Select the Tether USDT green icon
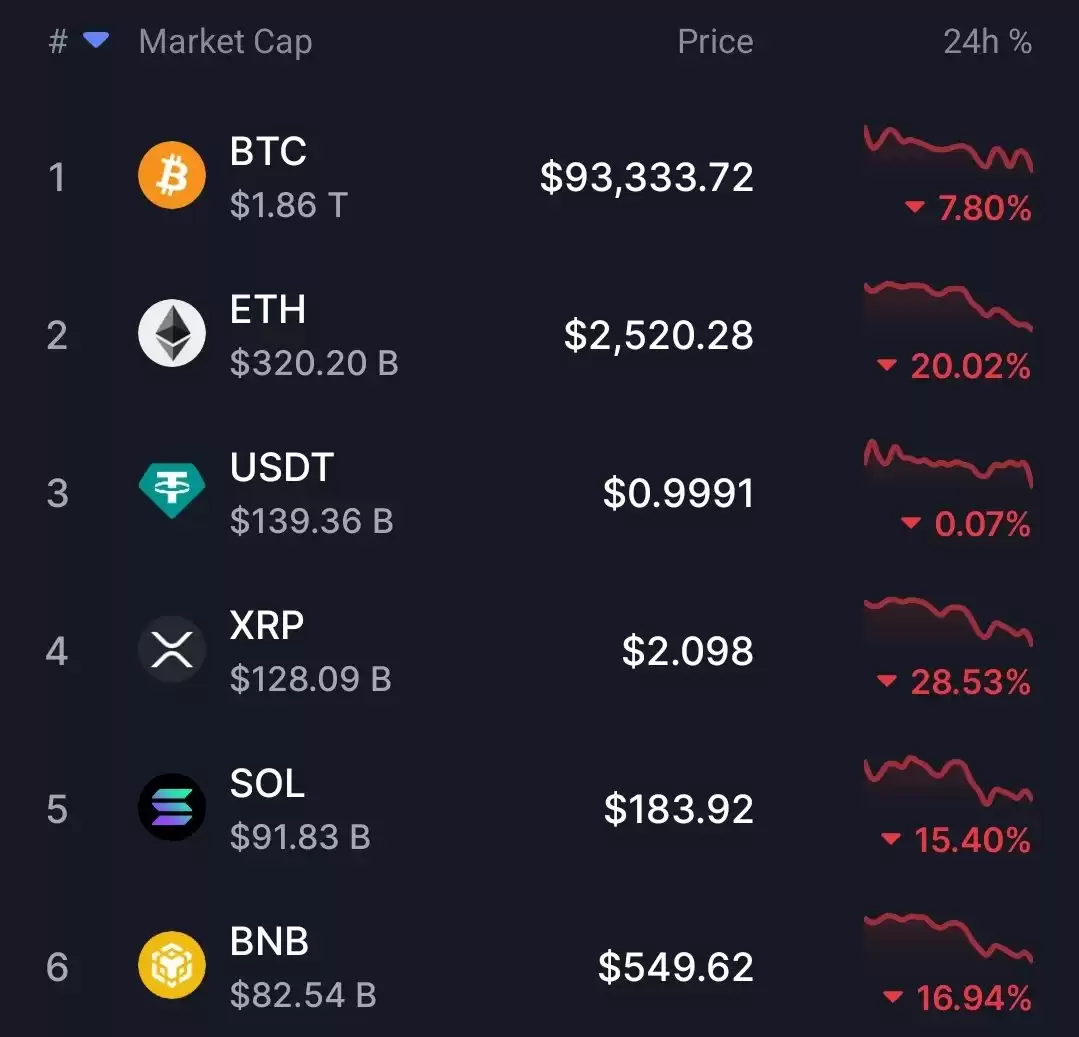Viewport: 1079px width, 1037px height. [x=172, y=490]
